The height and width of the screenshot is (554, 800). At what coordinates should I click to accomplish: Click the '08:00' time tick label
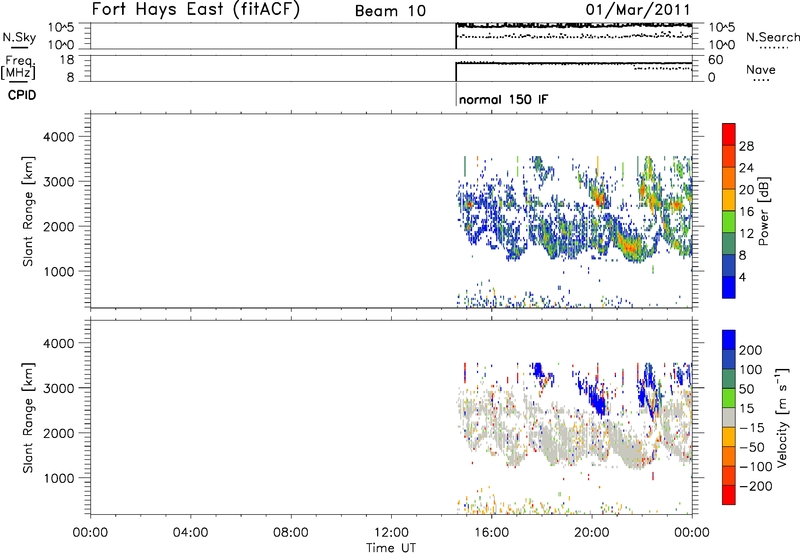291,533
